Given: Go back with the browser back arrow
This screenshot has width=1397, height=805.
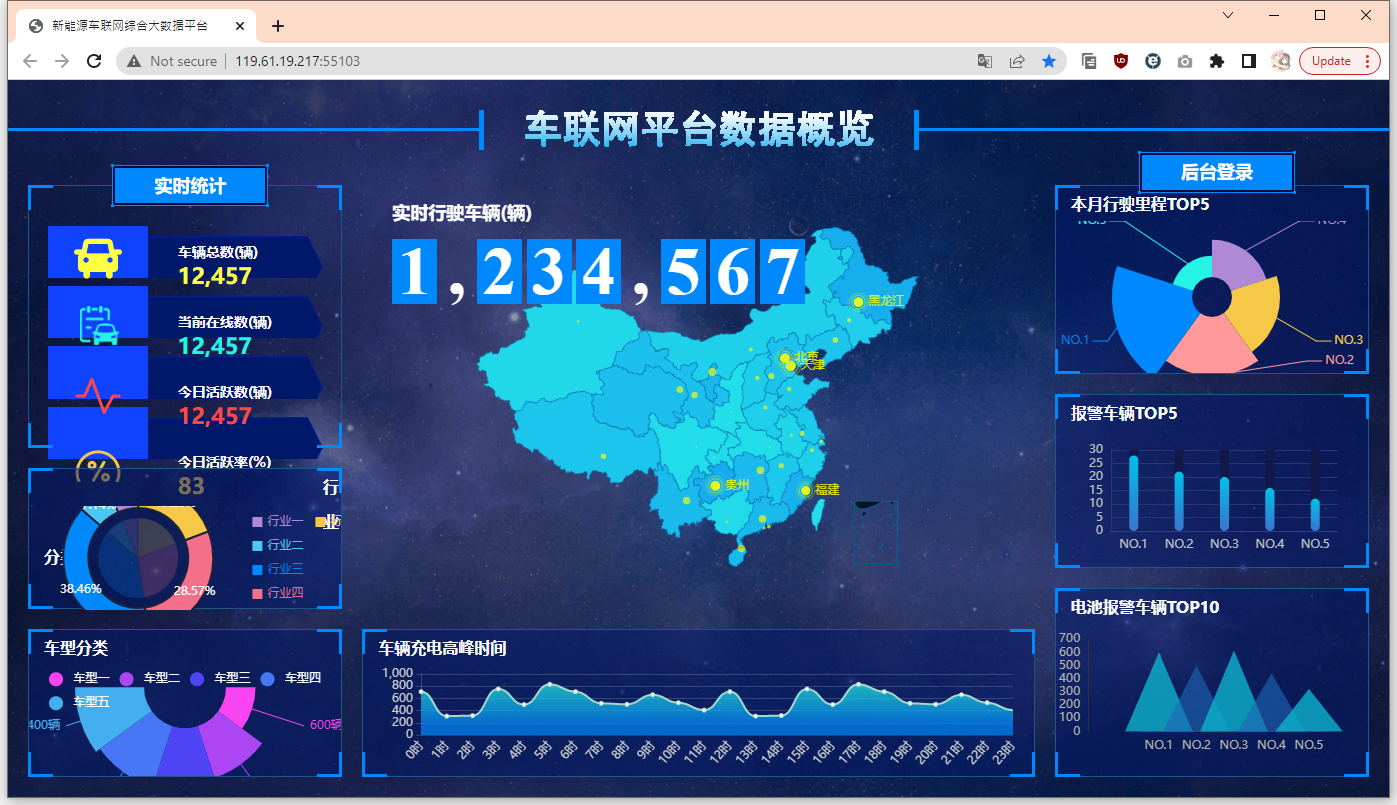Looking at the screenshot, I should (x=30, y=61).
